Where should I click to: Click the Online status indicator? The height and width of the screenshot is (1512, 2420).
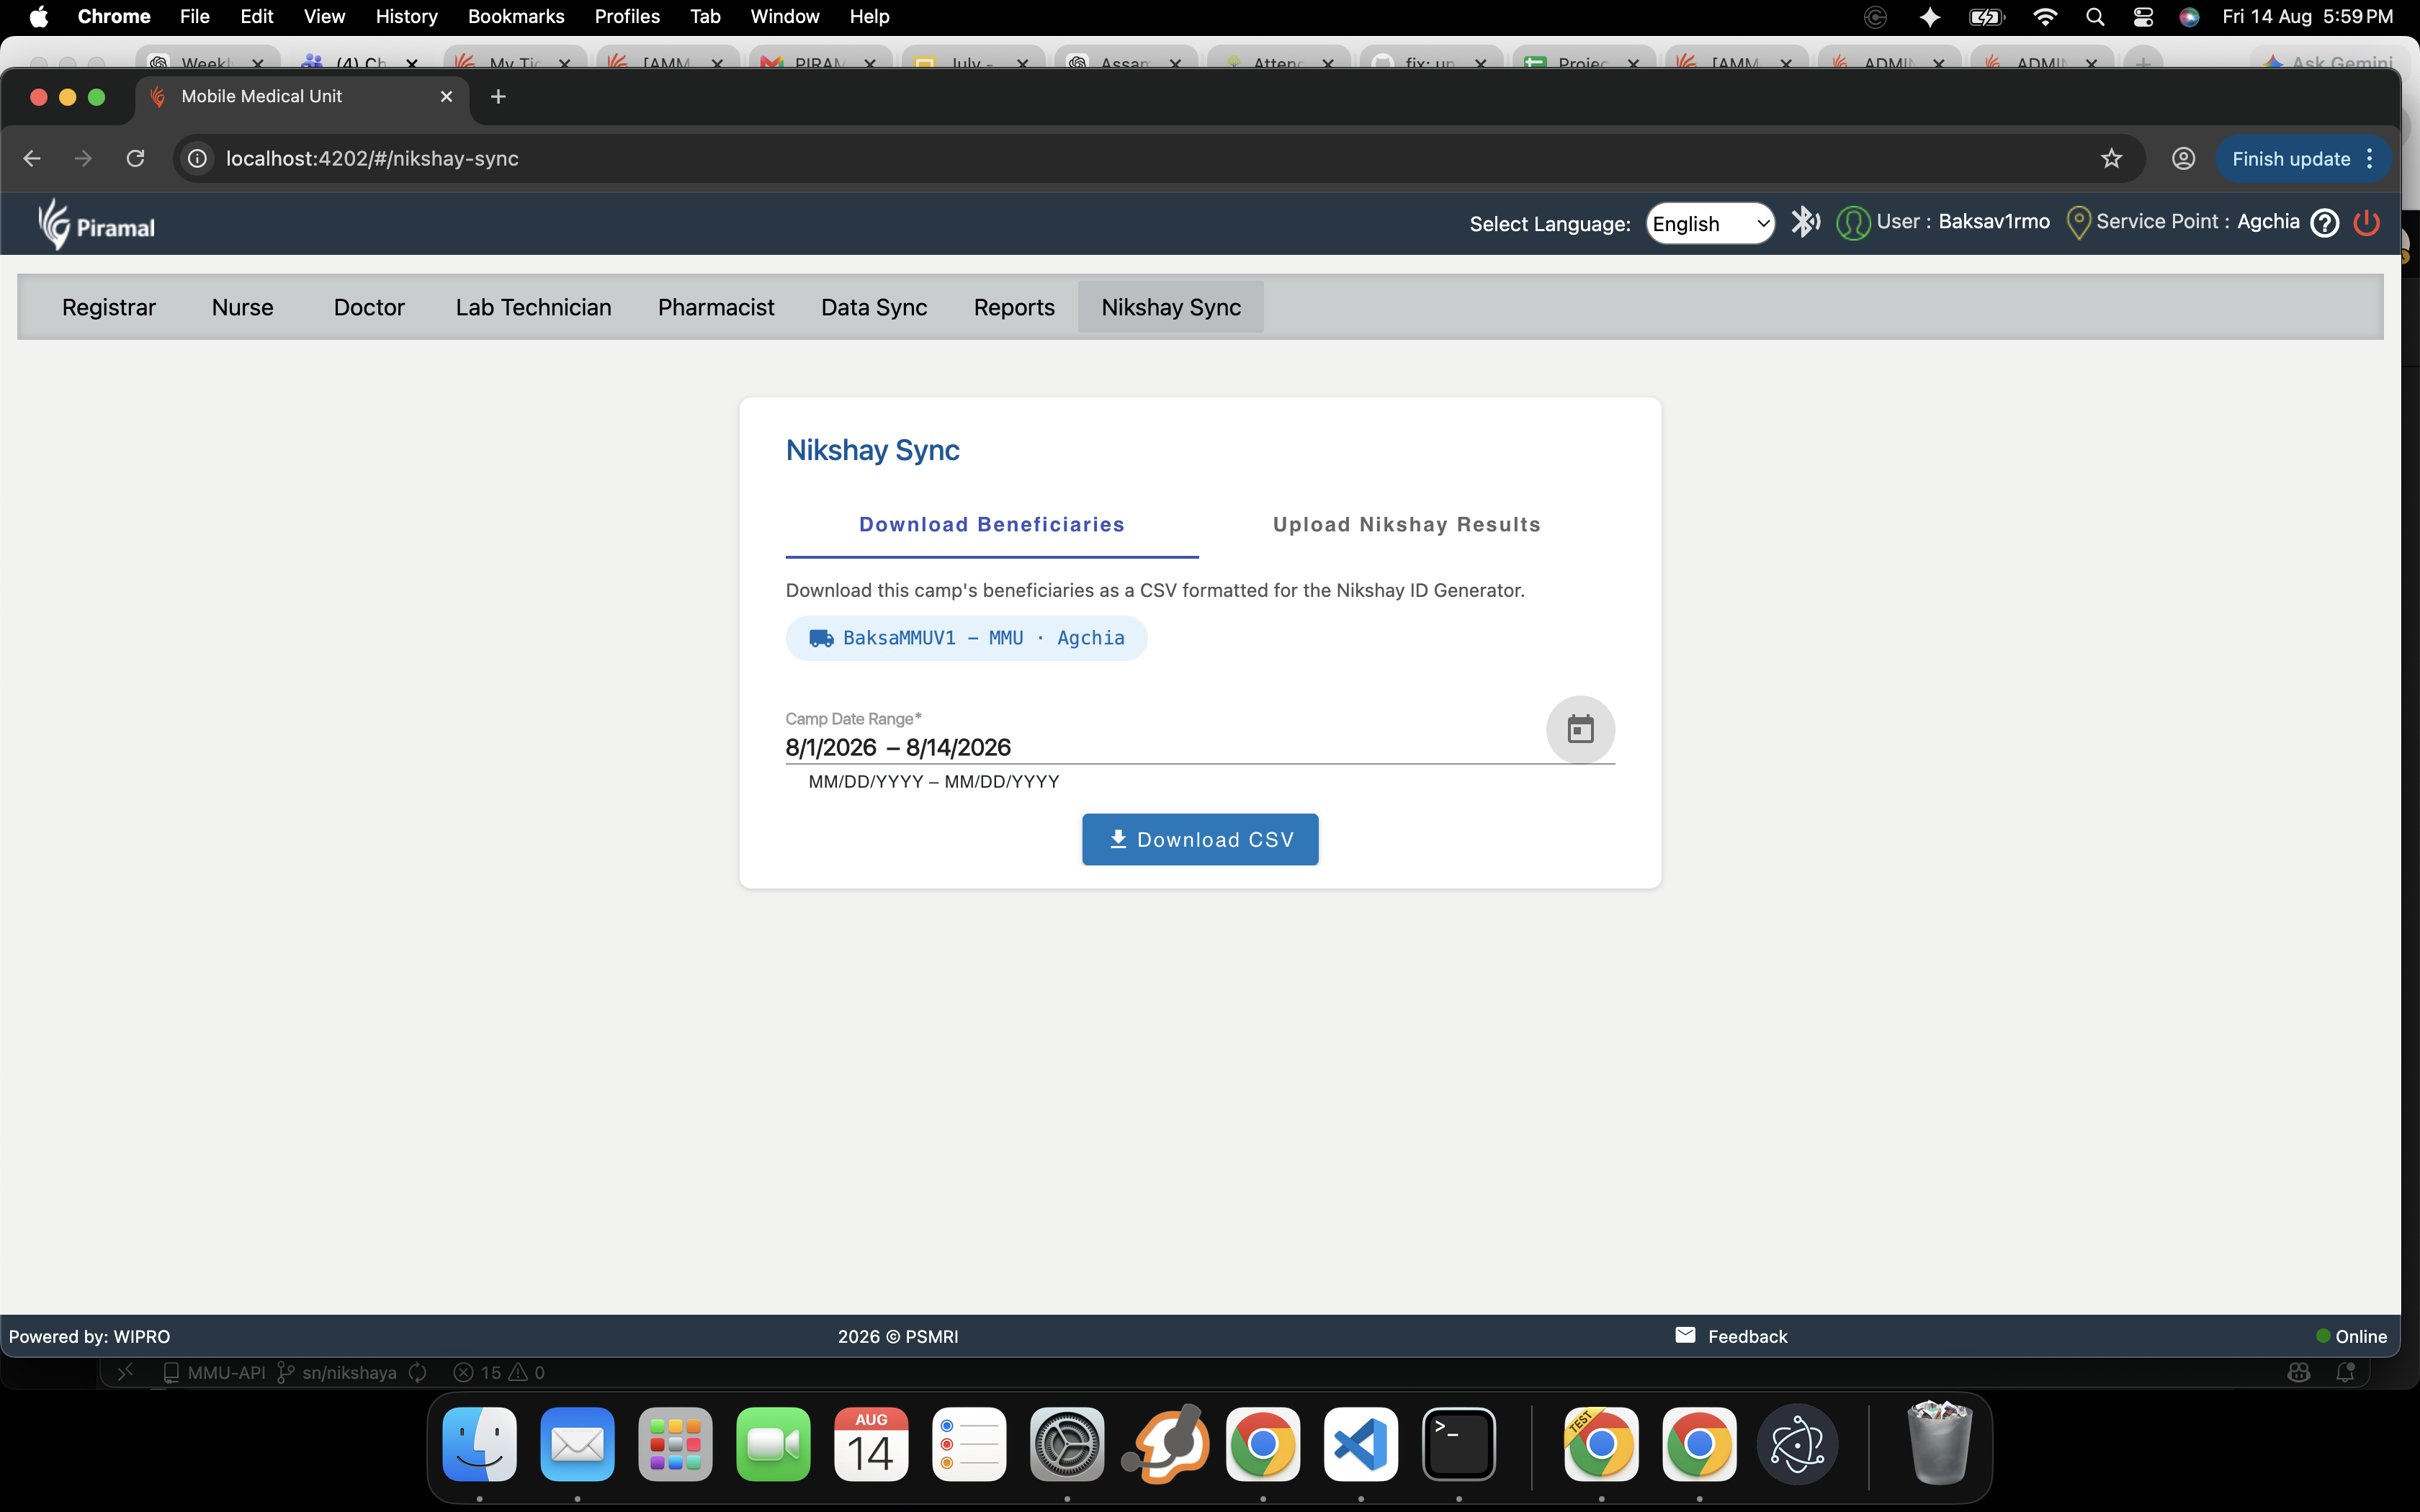tap(2352, 1336)
